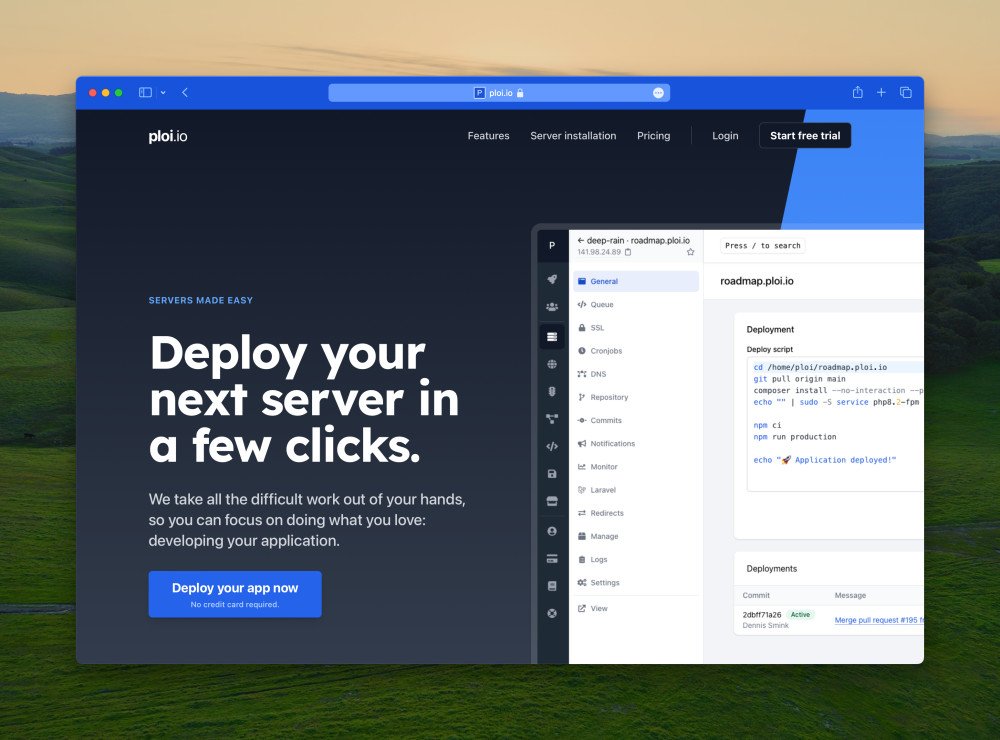Open Repository in the site menu
1000x740 pixels.
click(x=636, y=397)
